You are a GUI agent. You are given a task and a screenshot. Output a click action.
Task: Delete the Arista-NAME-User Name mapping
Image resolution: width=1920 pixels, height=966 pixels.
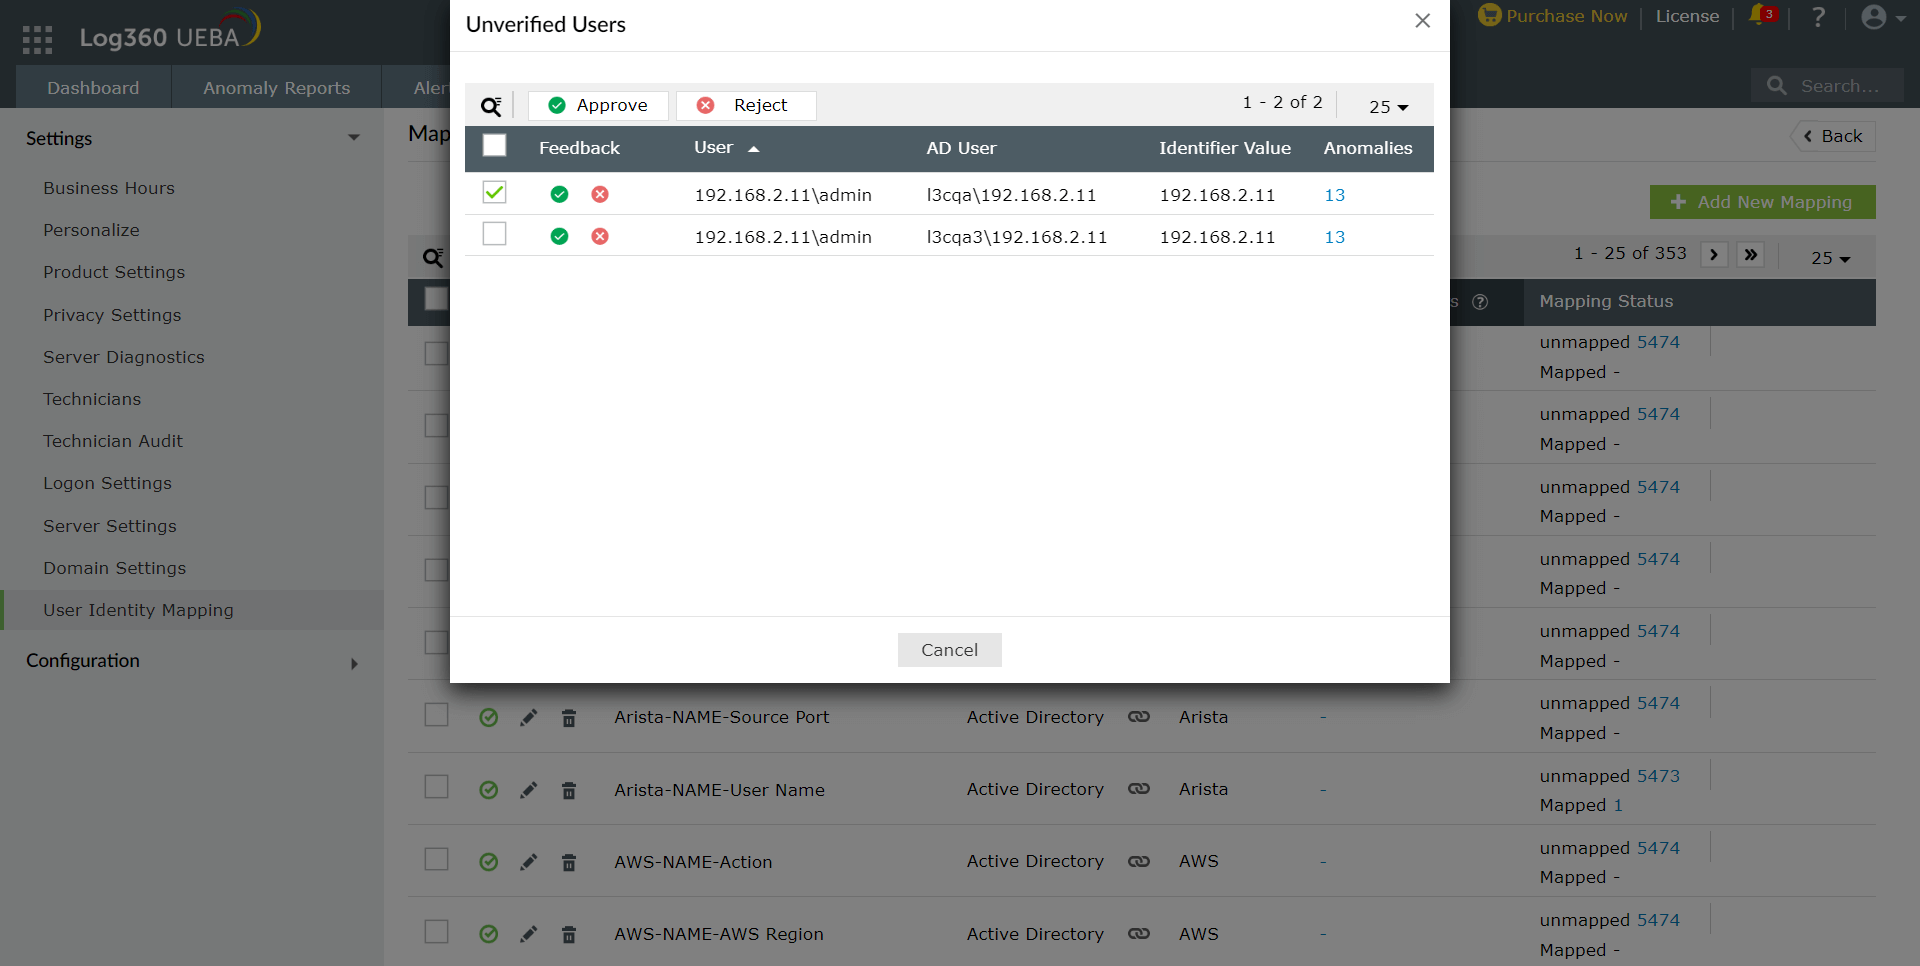point(569,790)
